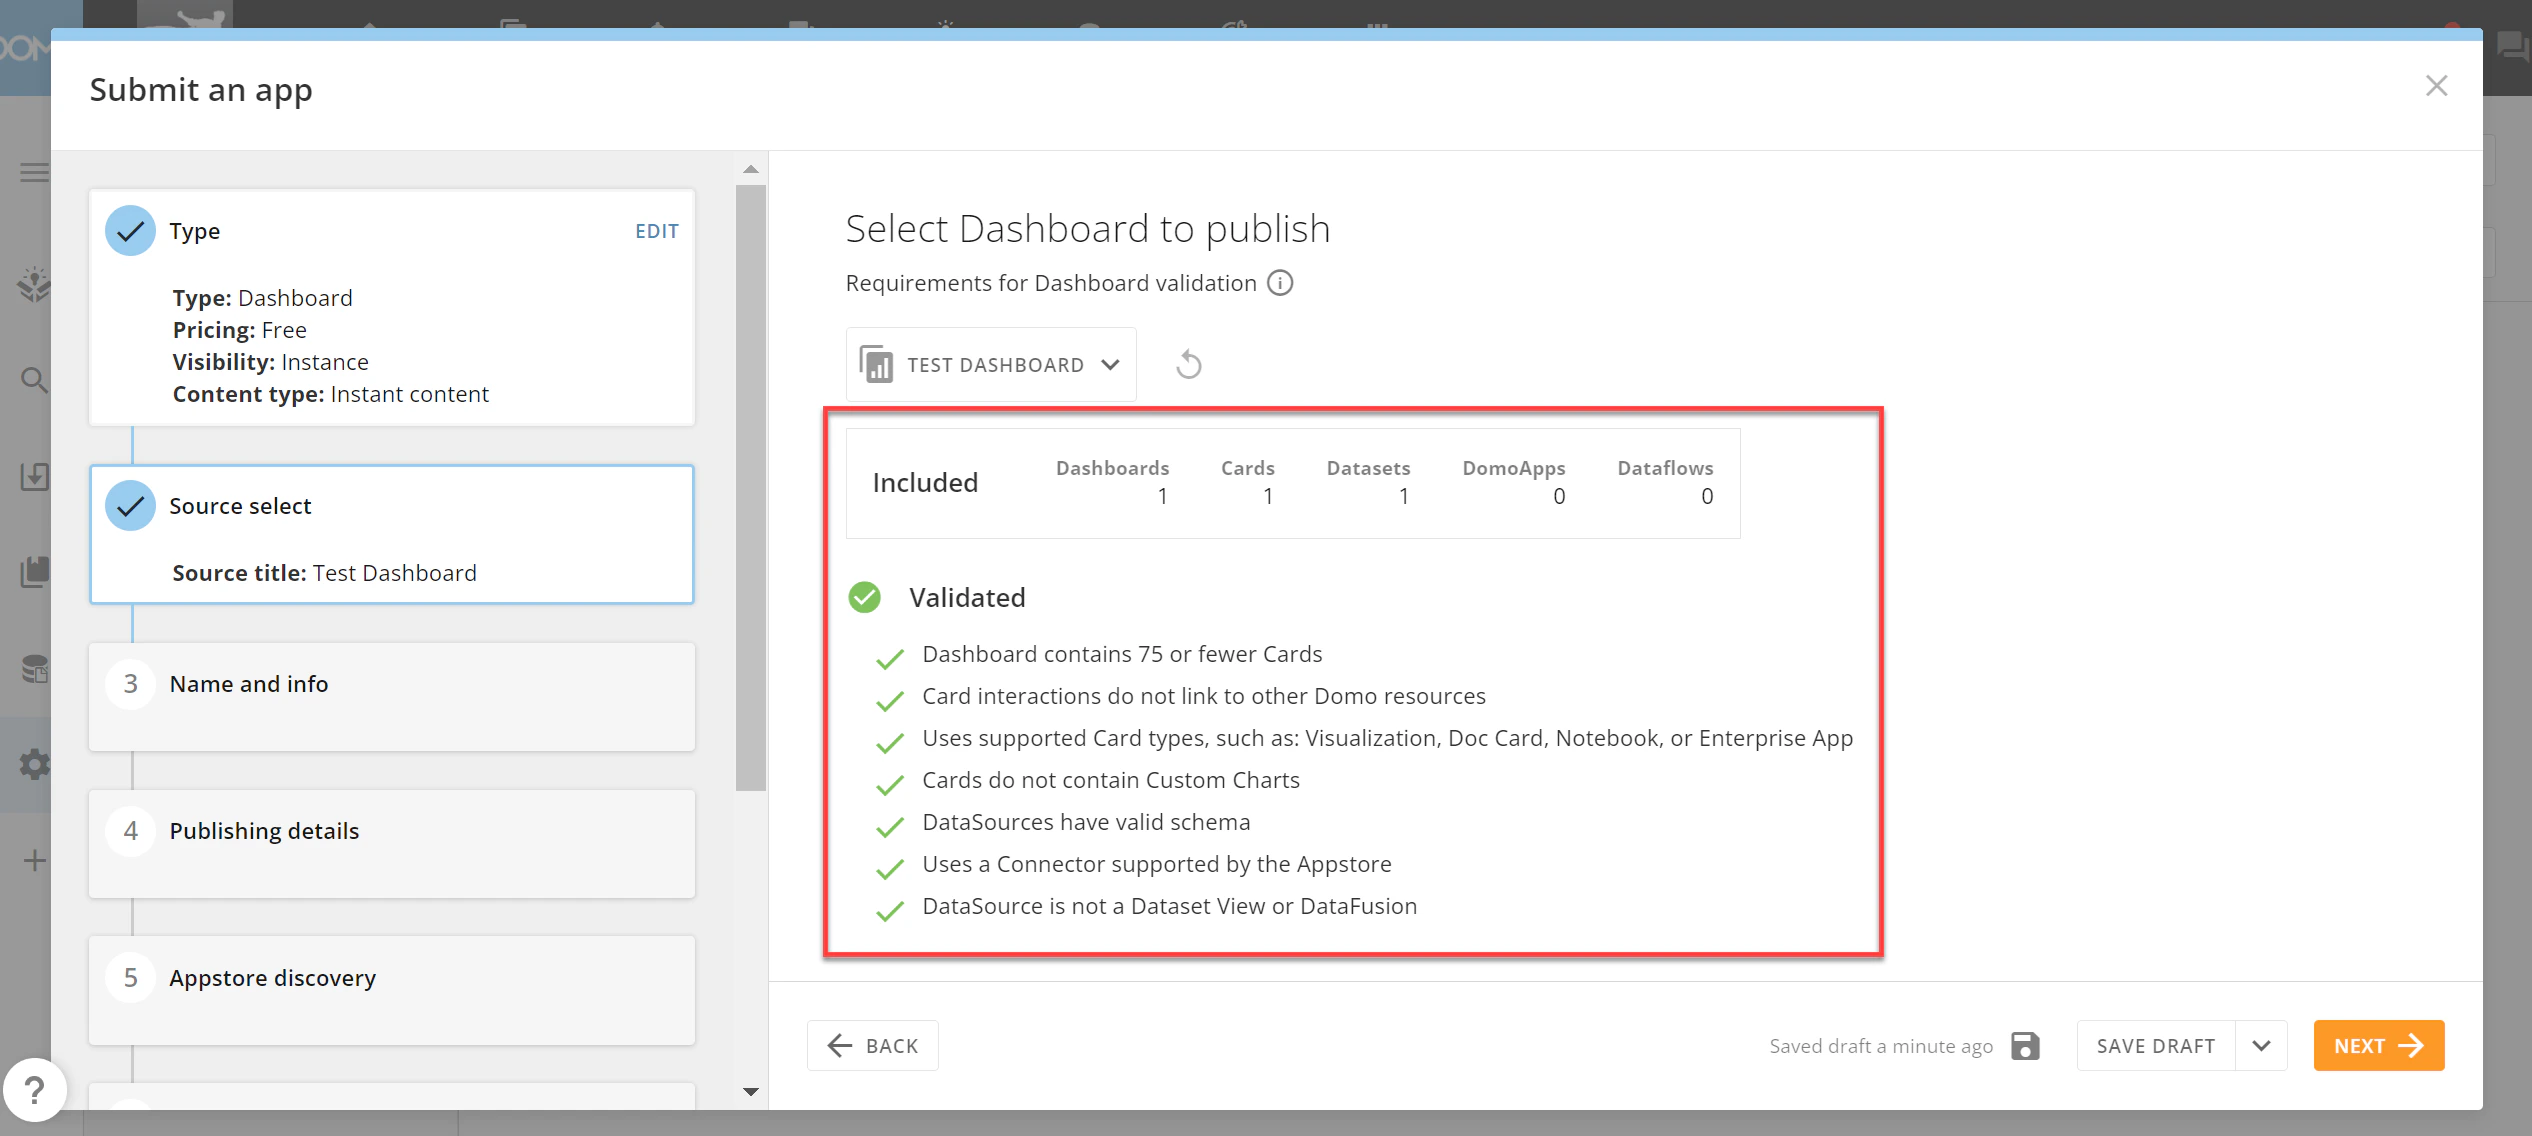Click the Dataflows count in Included box
This screenshot has height=1136, width=2532.
click(1706, 496)
